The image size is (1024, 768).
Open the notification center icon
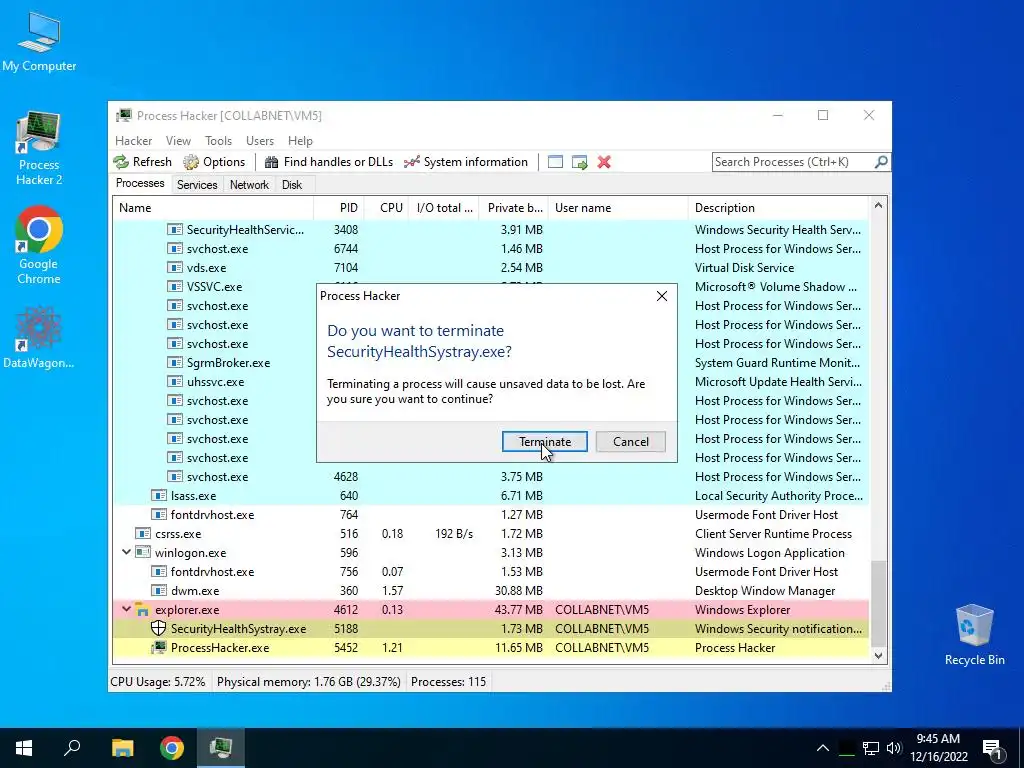coord(992,749)
